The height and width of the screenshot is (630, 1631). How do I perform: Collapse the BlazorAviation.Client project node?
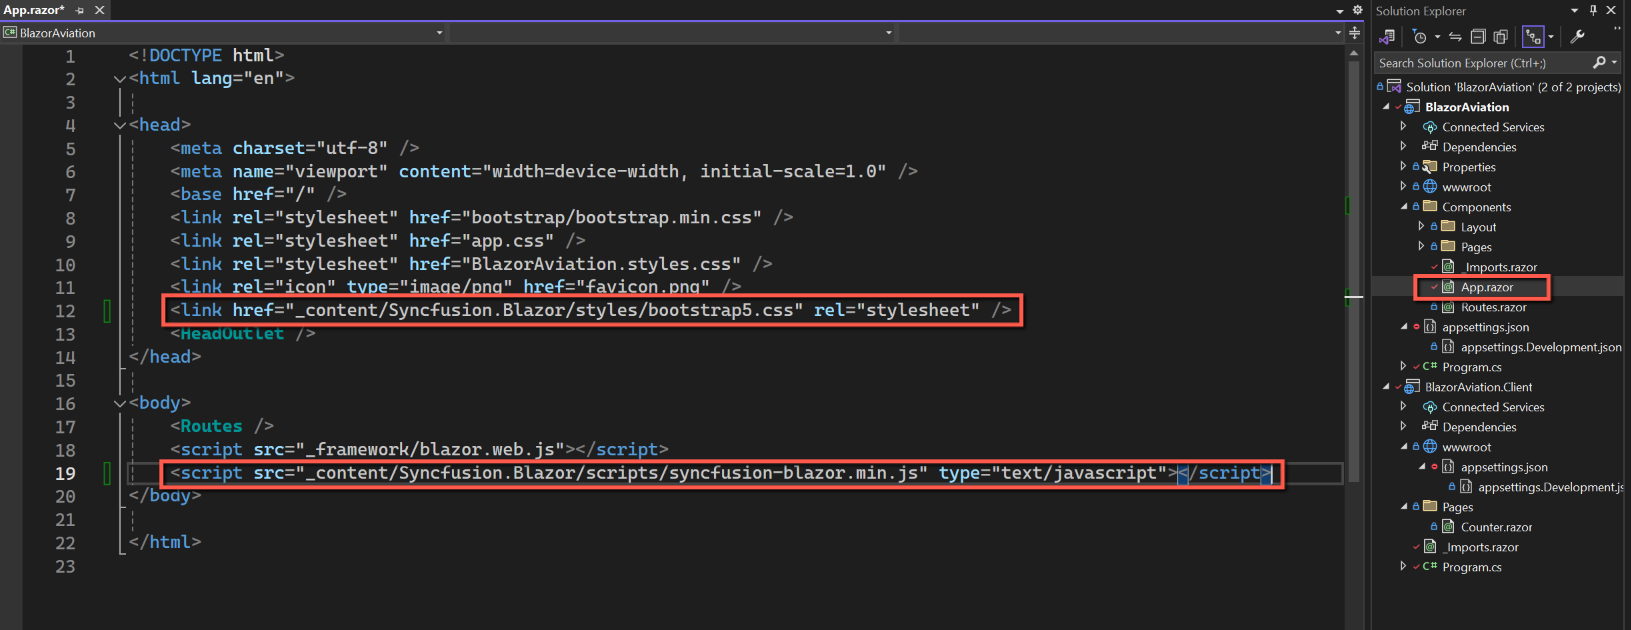coord(1386,387)
